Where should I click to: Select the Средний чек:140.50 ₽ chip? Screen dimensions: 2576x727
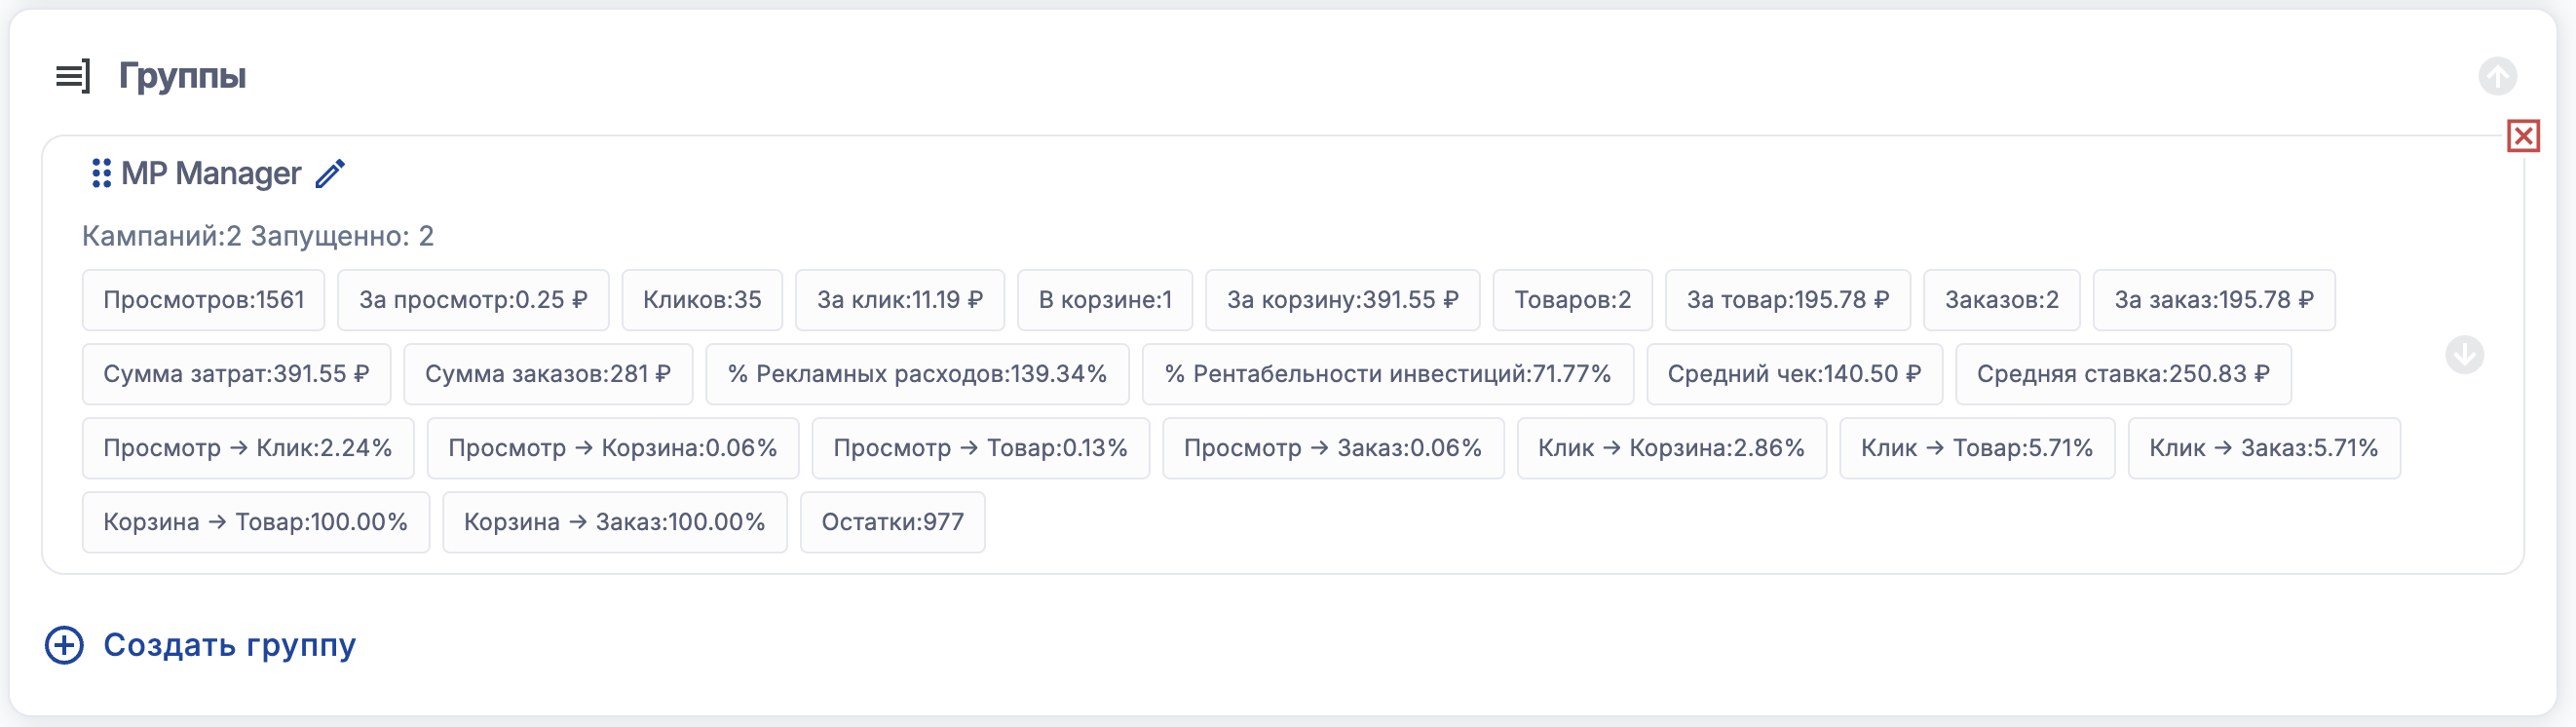(1794, 374)
